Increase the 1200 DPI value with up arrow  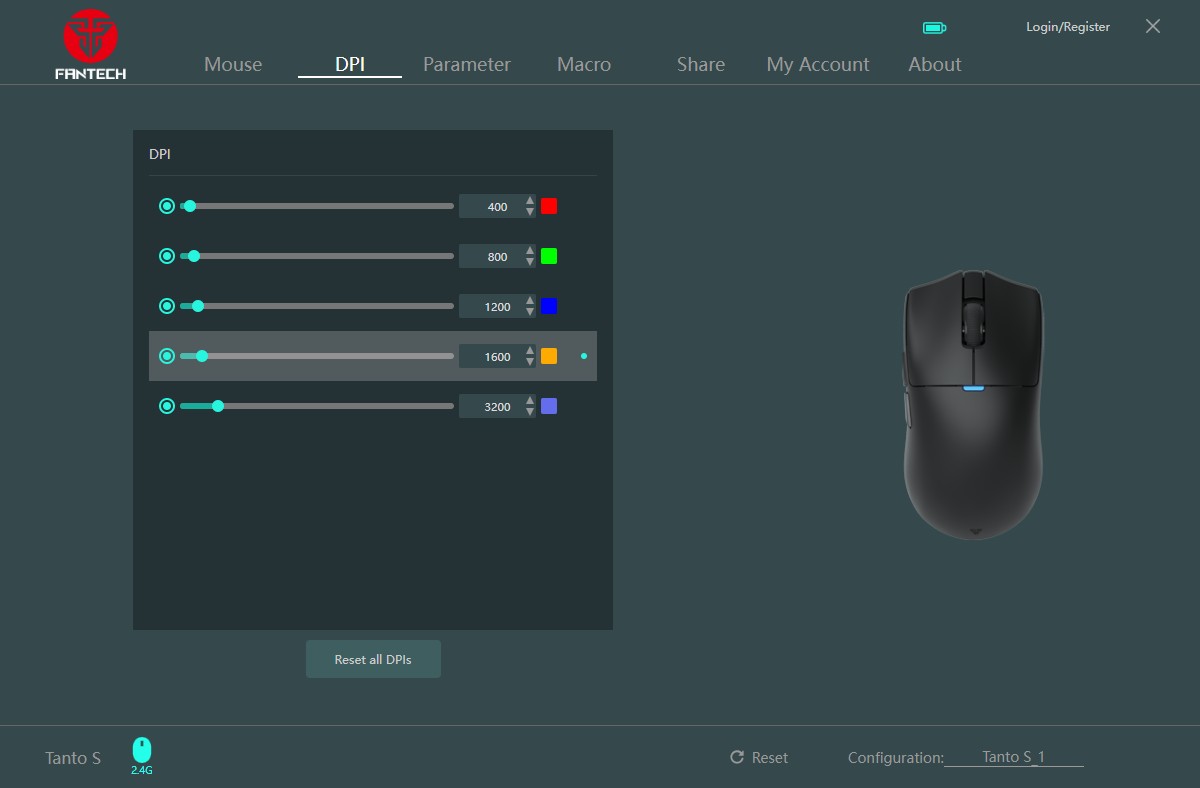click(530, 301)
